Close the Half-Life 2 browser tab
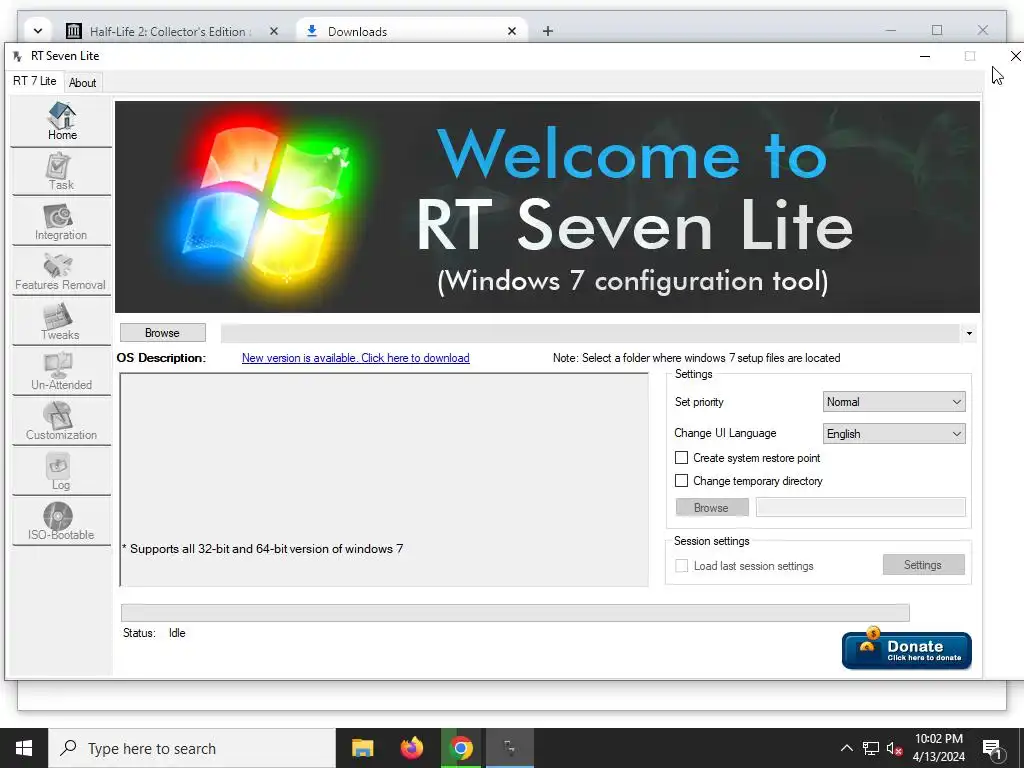 point(274,31)
